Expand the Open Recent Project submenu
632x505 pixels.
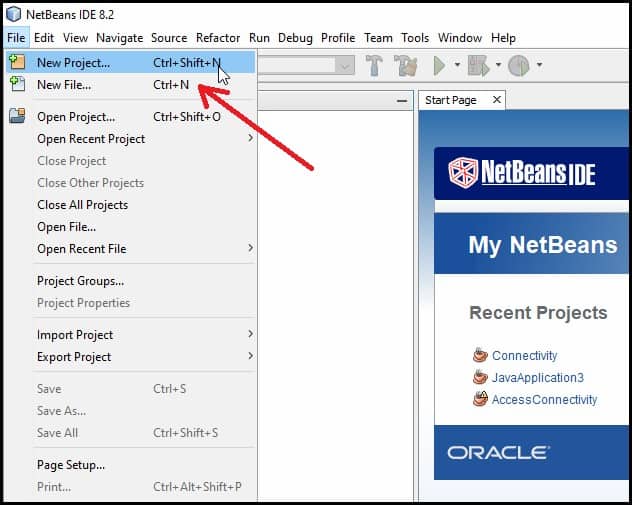pyautogui.click(x=251, y=138)
